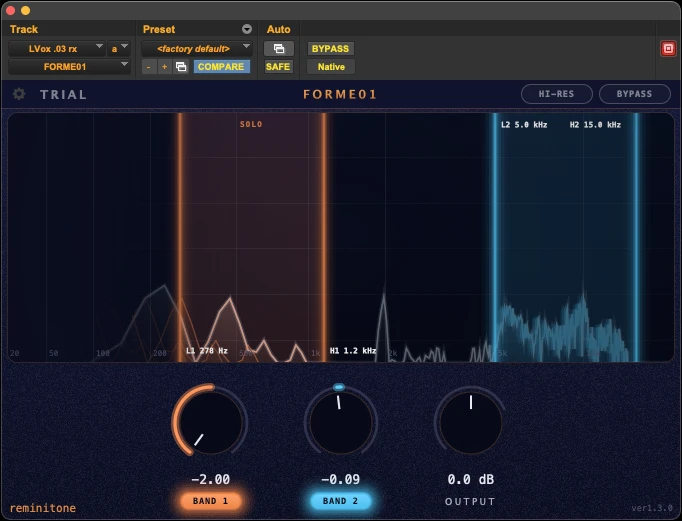Click the reminitone logo text
The width and height of the screenshot is (682, 521).
pos(43,508)
